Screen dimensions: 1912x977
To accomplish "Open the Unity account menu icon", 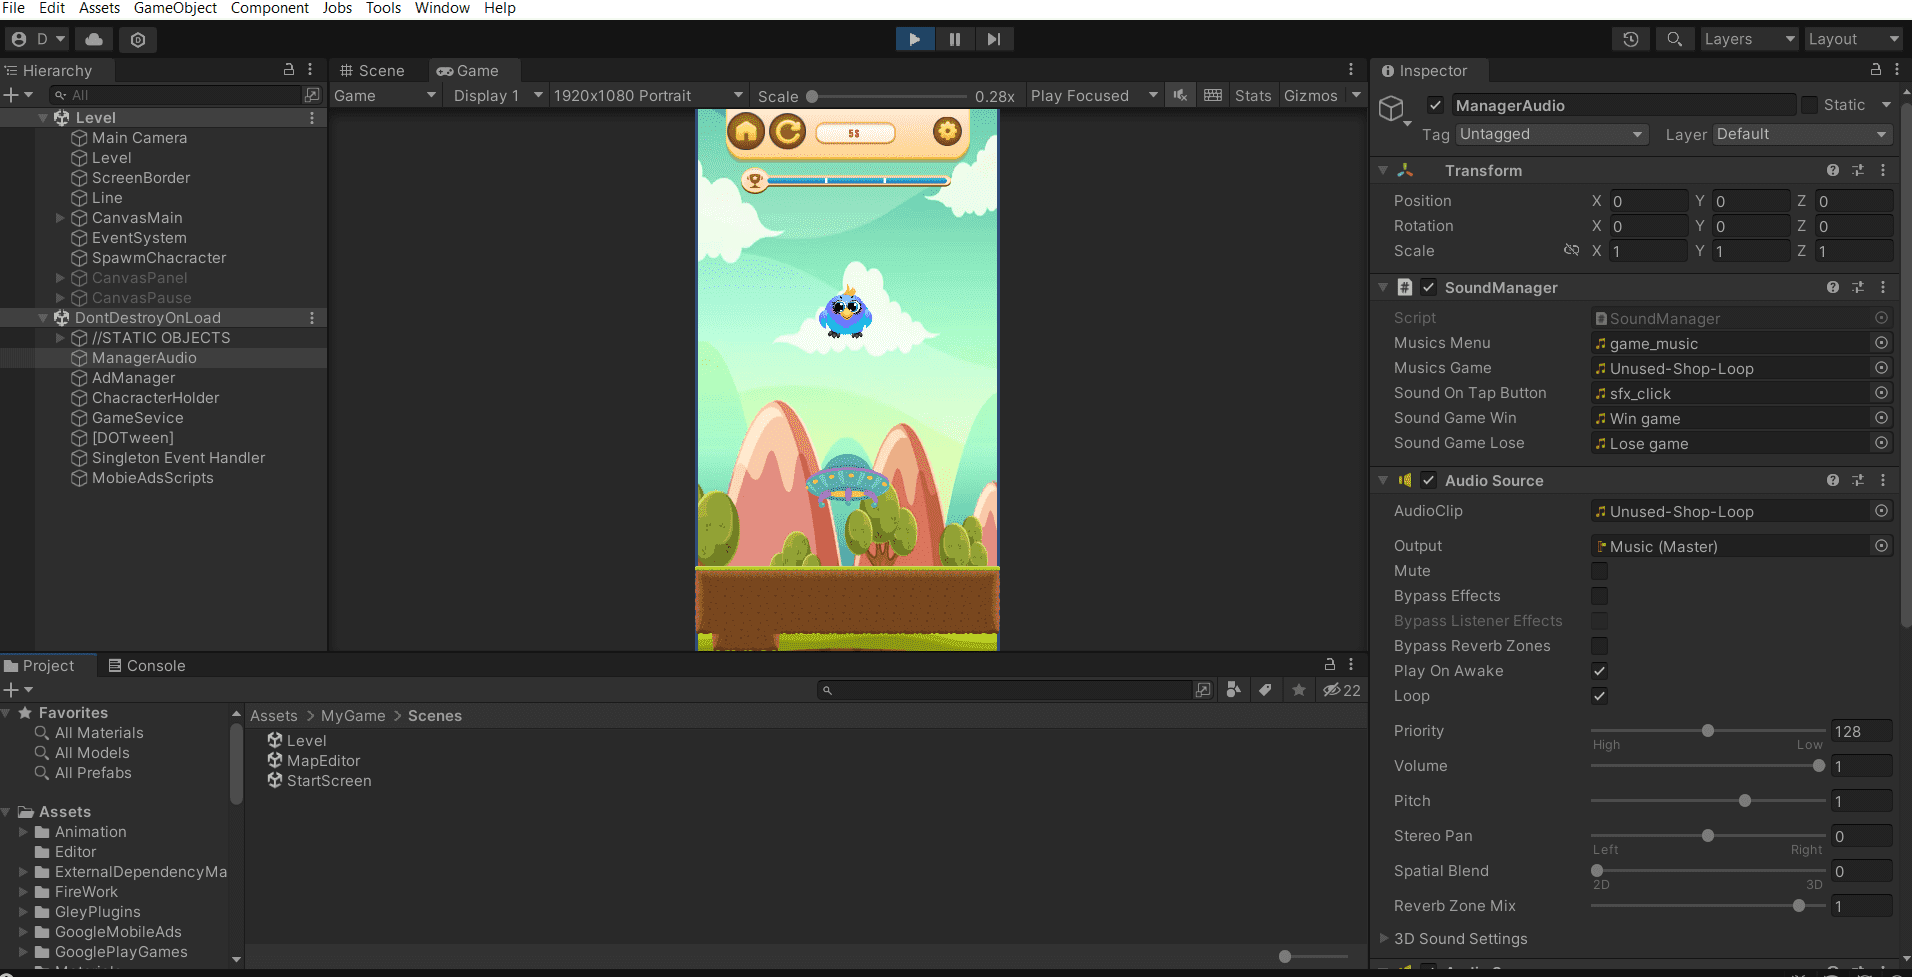I will [36, 39].
